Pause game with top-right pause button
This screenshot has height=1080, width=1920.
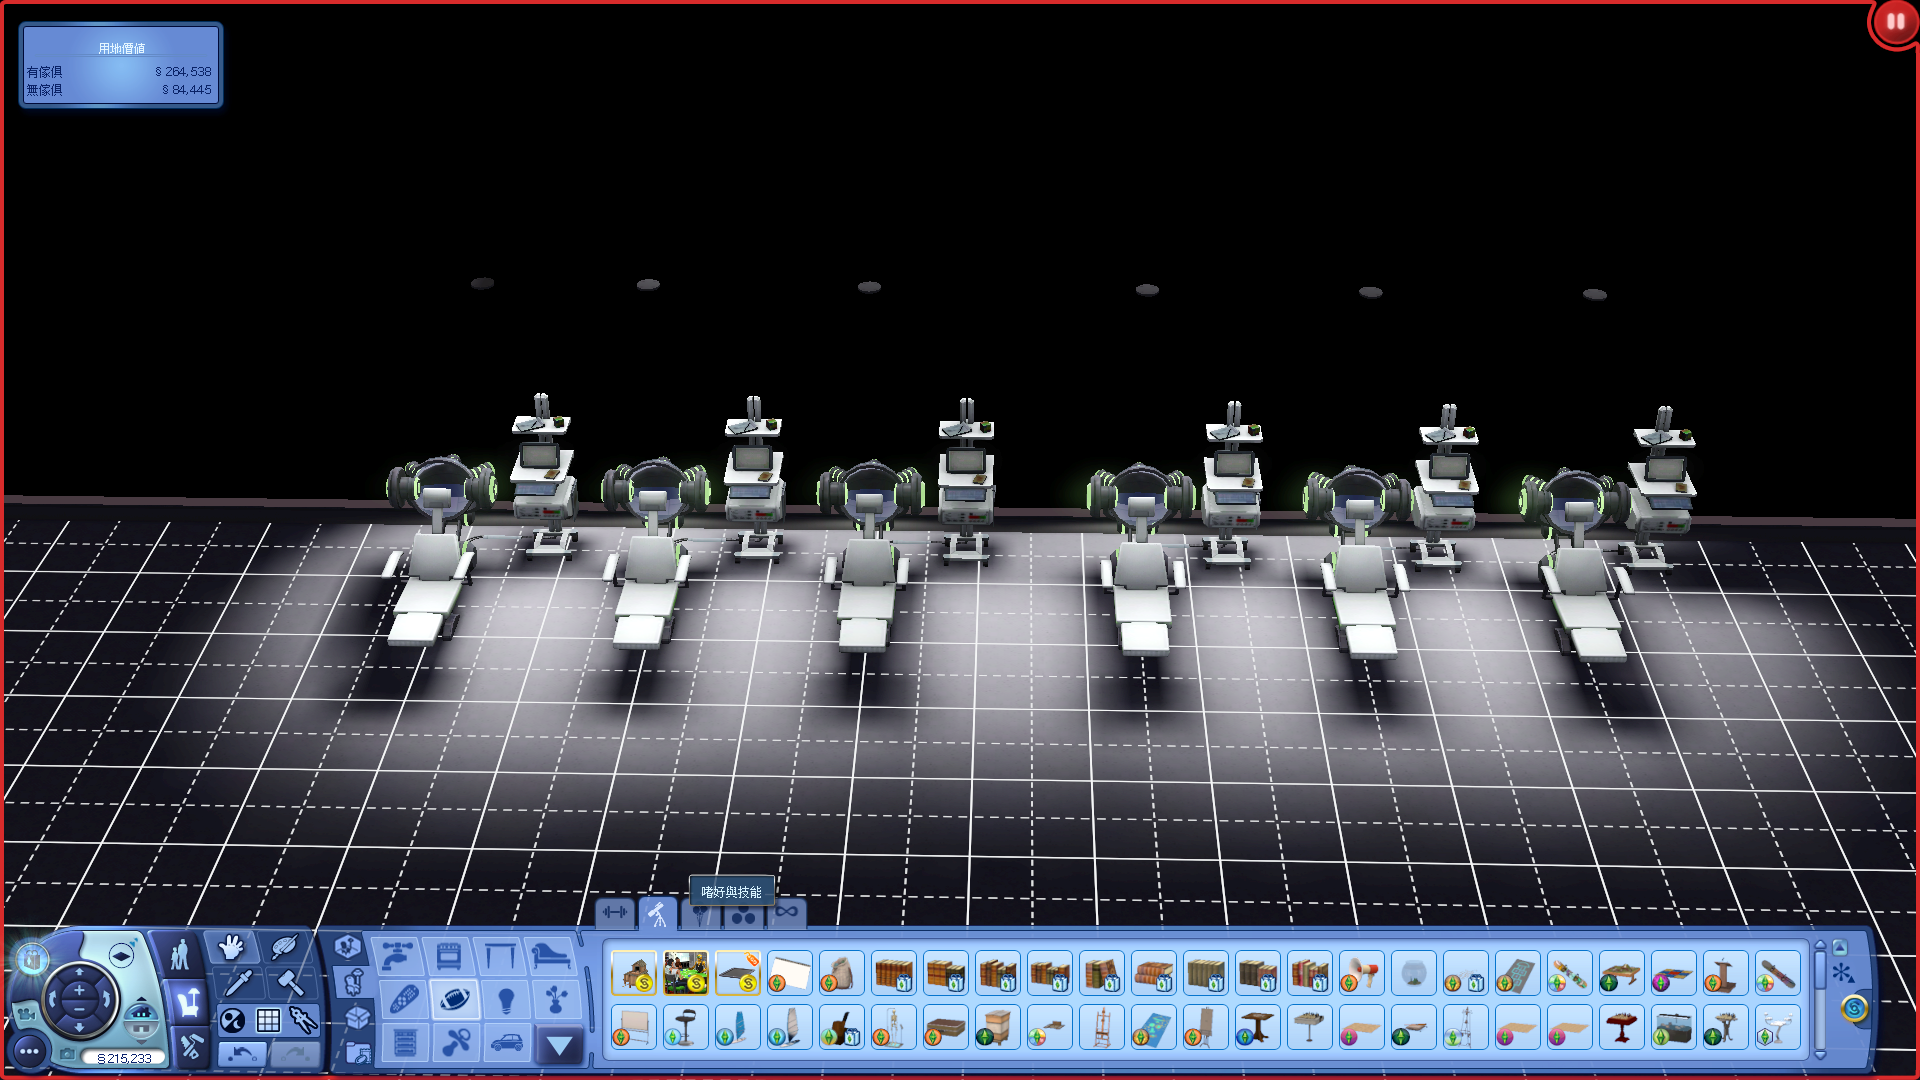1895,21
